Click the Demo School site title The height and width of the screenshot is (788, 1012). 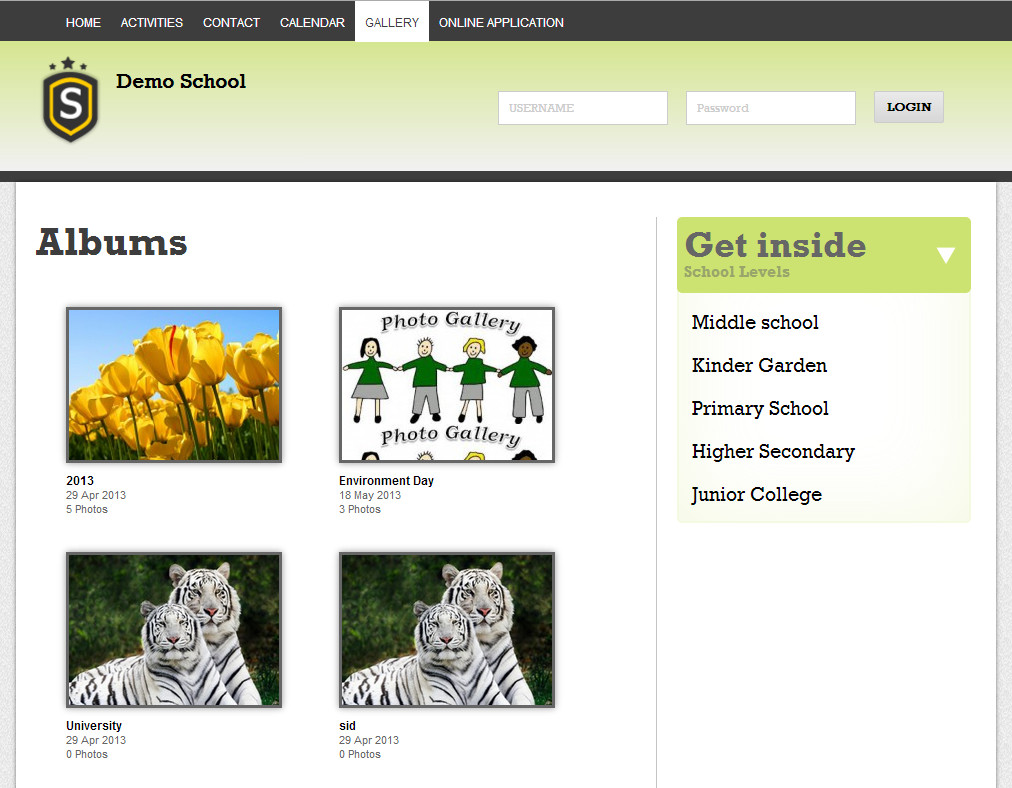click(181, 81)
